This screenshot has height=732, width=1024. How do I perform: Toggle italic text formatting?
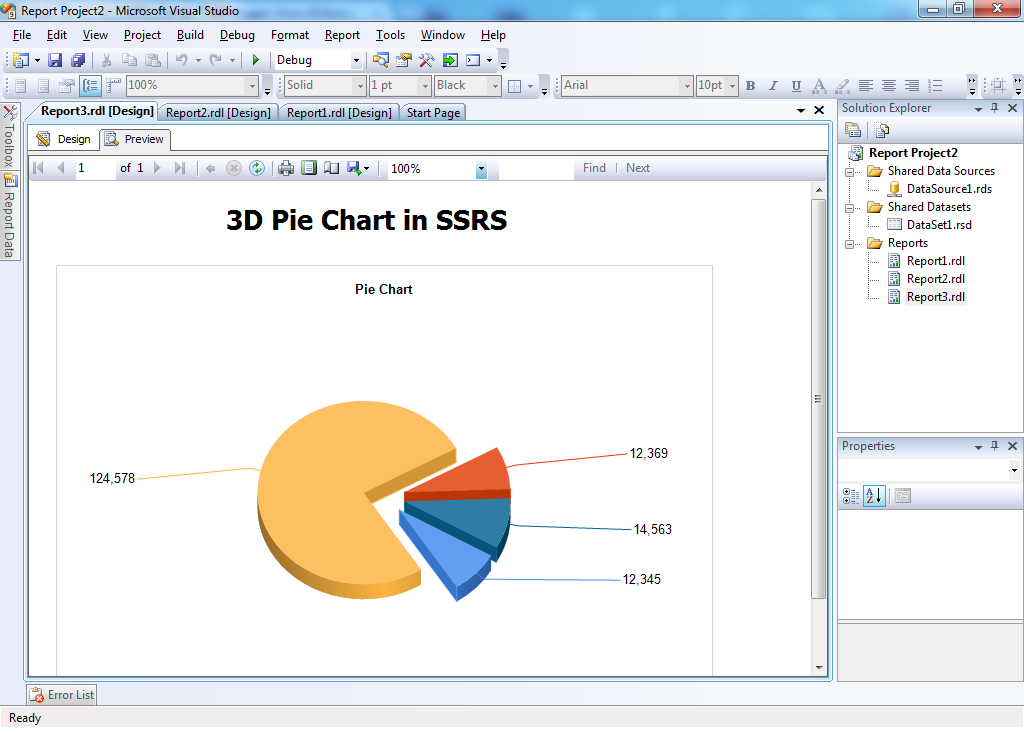coord(772,86)
